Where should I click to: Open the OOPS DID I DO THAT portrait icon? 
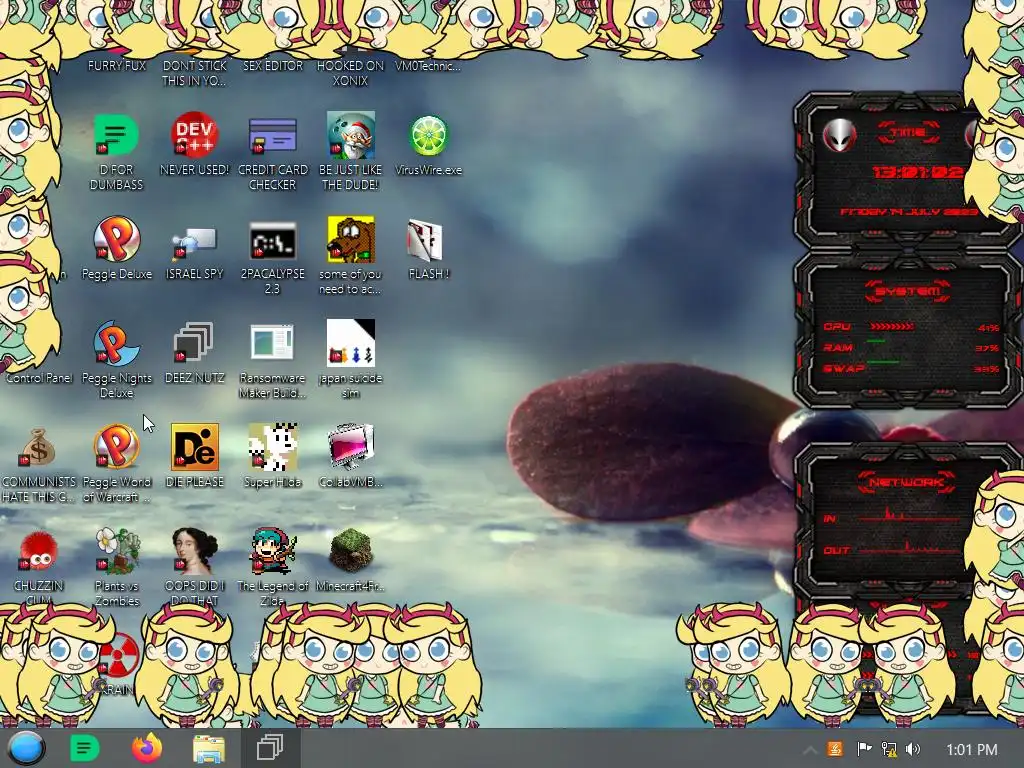[x=194, y=551]
